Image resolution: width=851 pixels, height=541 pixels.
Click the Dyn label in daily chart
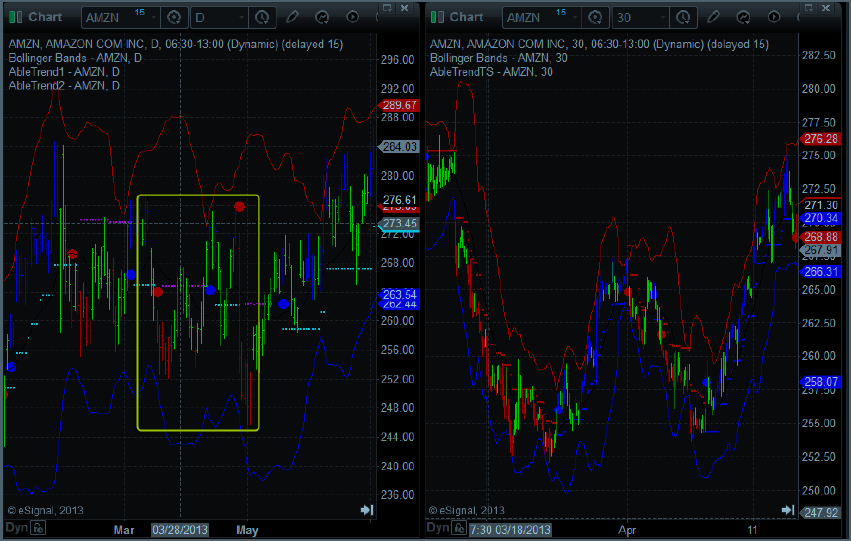[16, 527]
